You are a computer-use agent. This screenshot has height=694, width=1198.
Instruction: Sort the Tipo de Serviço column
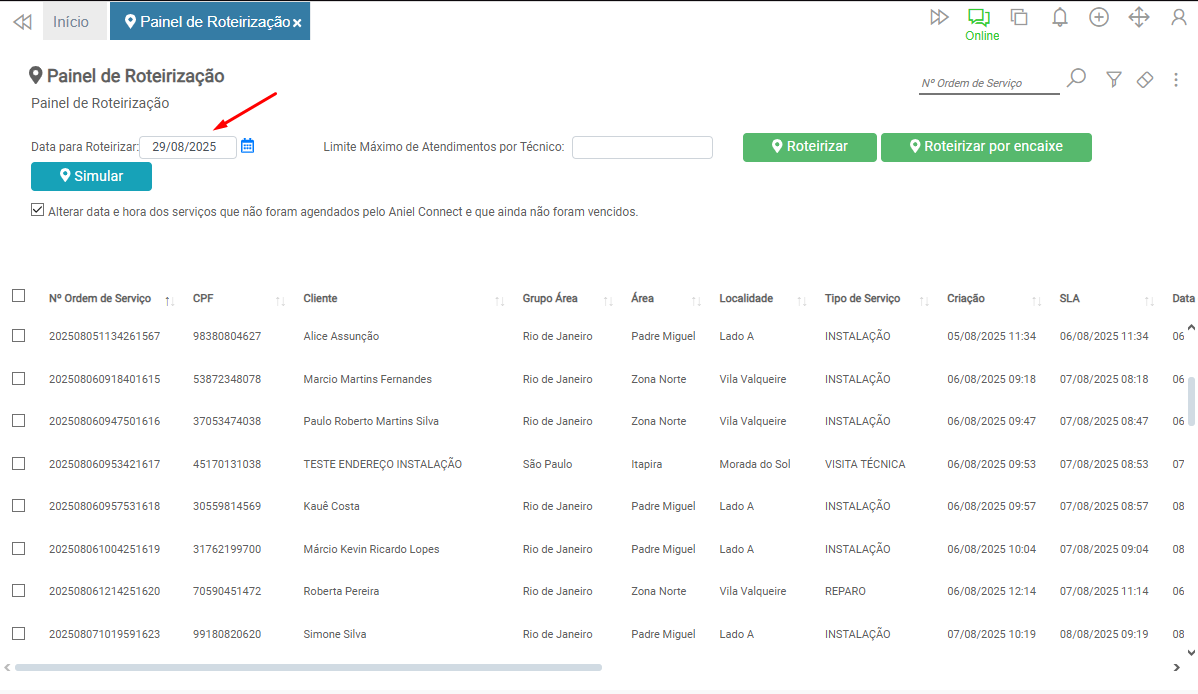tap(925, 300)
